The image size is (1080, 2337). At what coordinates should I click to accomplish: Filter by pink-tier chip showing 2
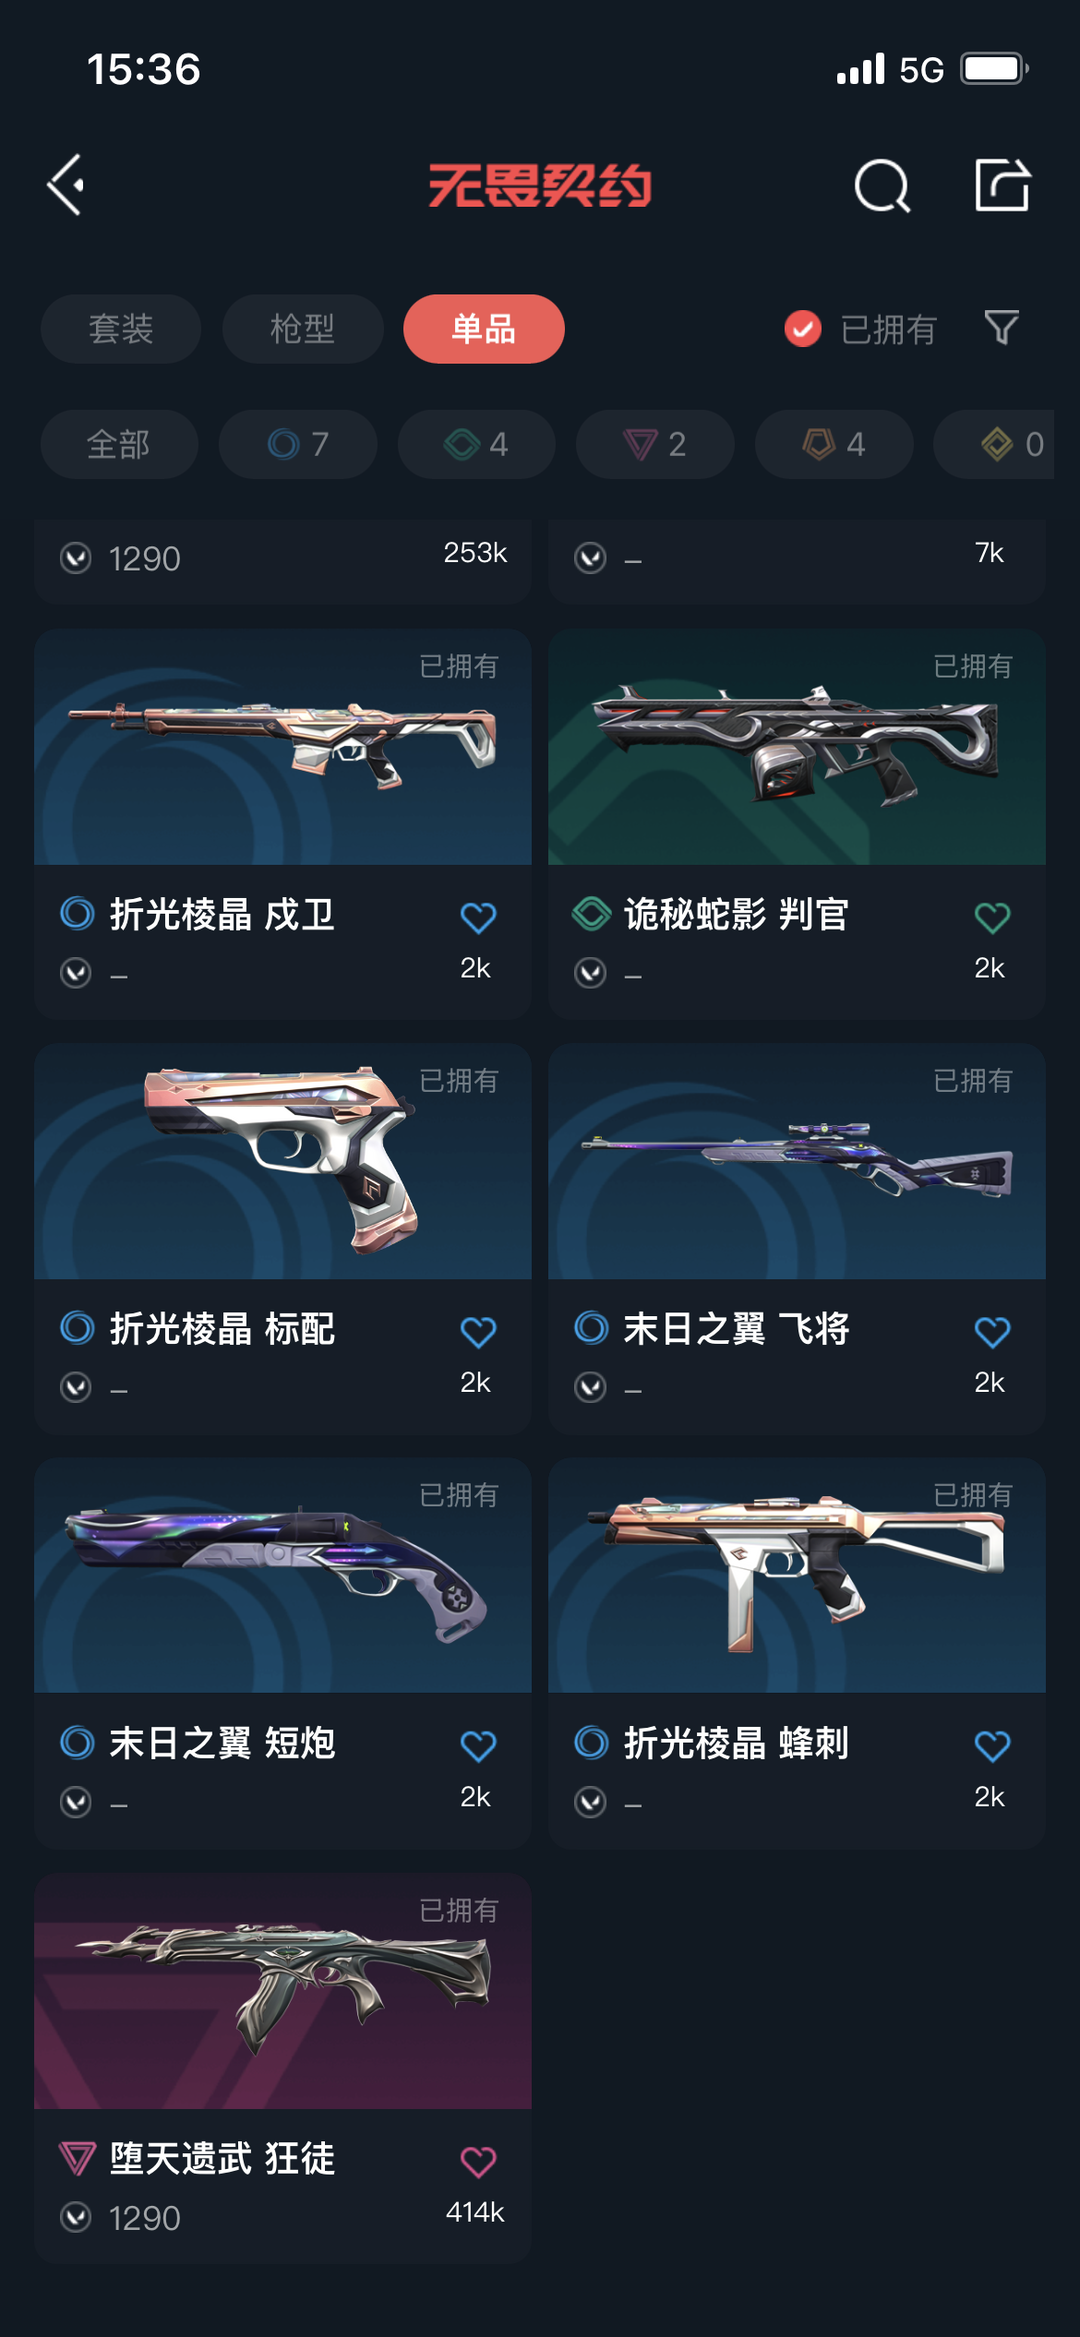pyautogui.click(x=655, y=444)
